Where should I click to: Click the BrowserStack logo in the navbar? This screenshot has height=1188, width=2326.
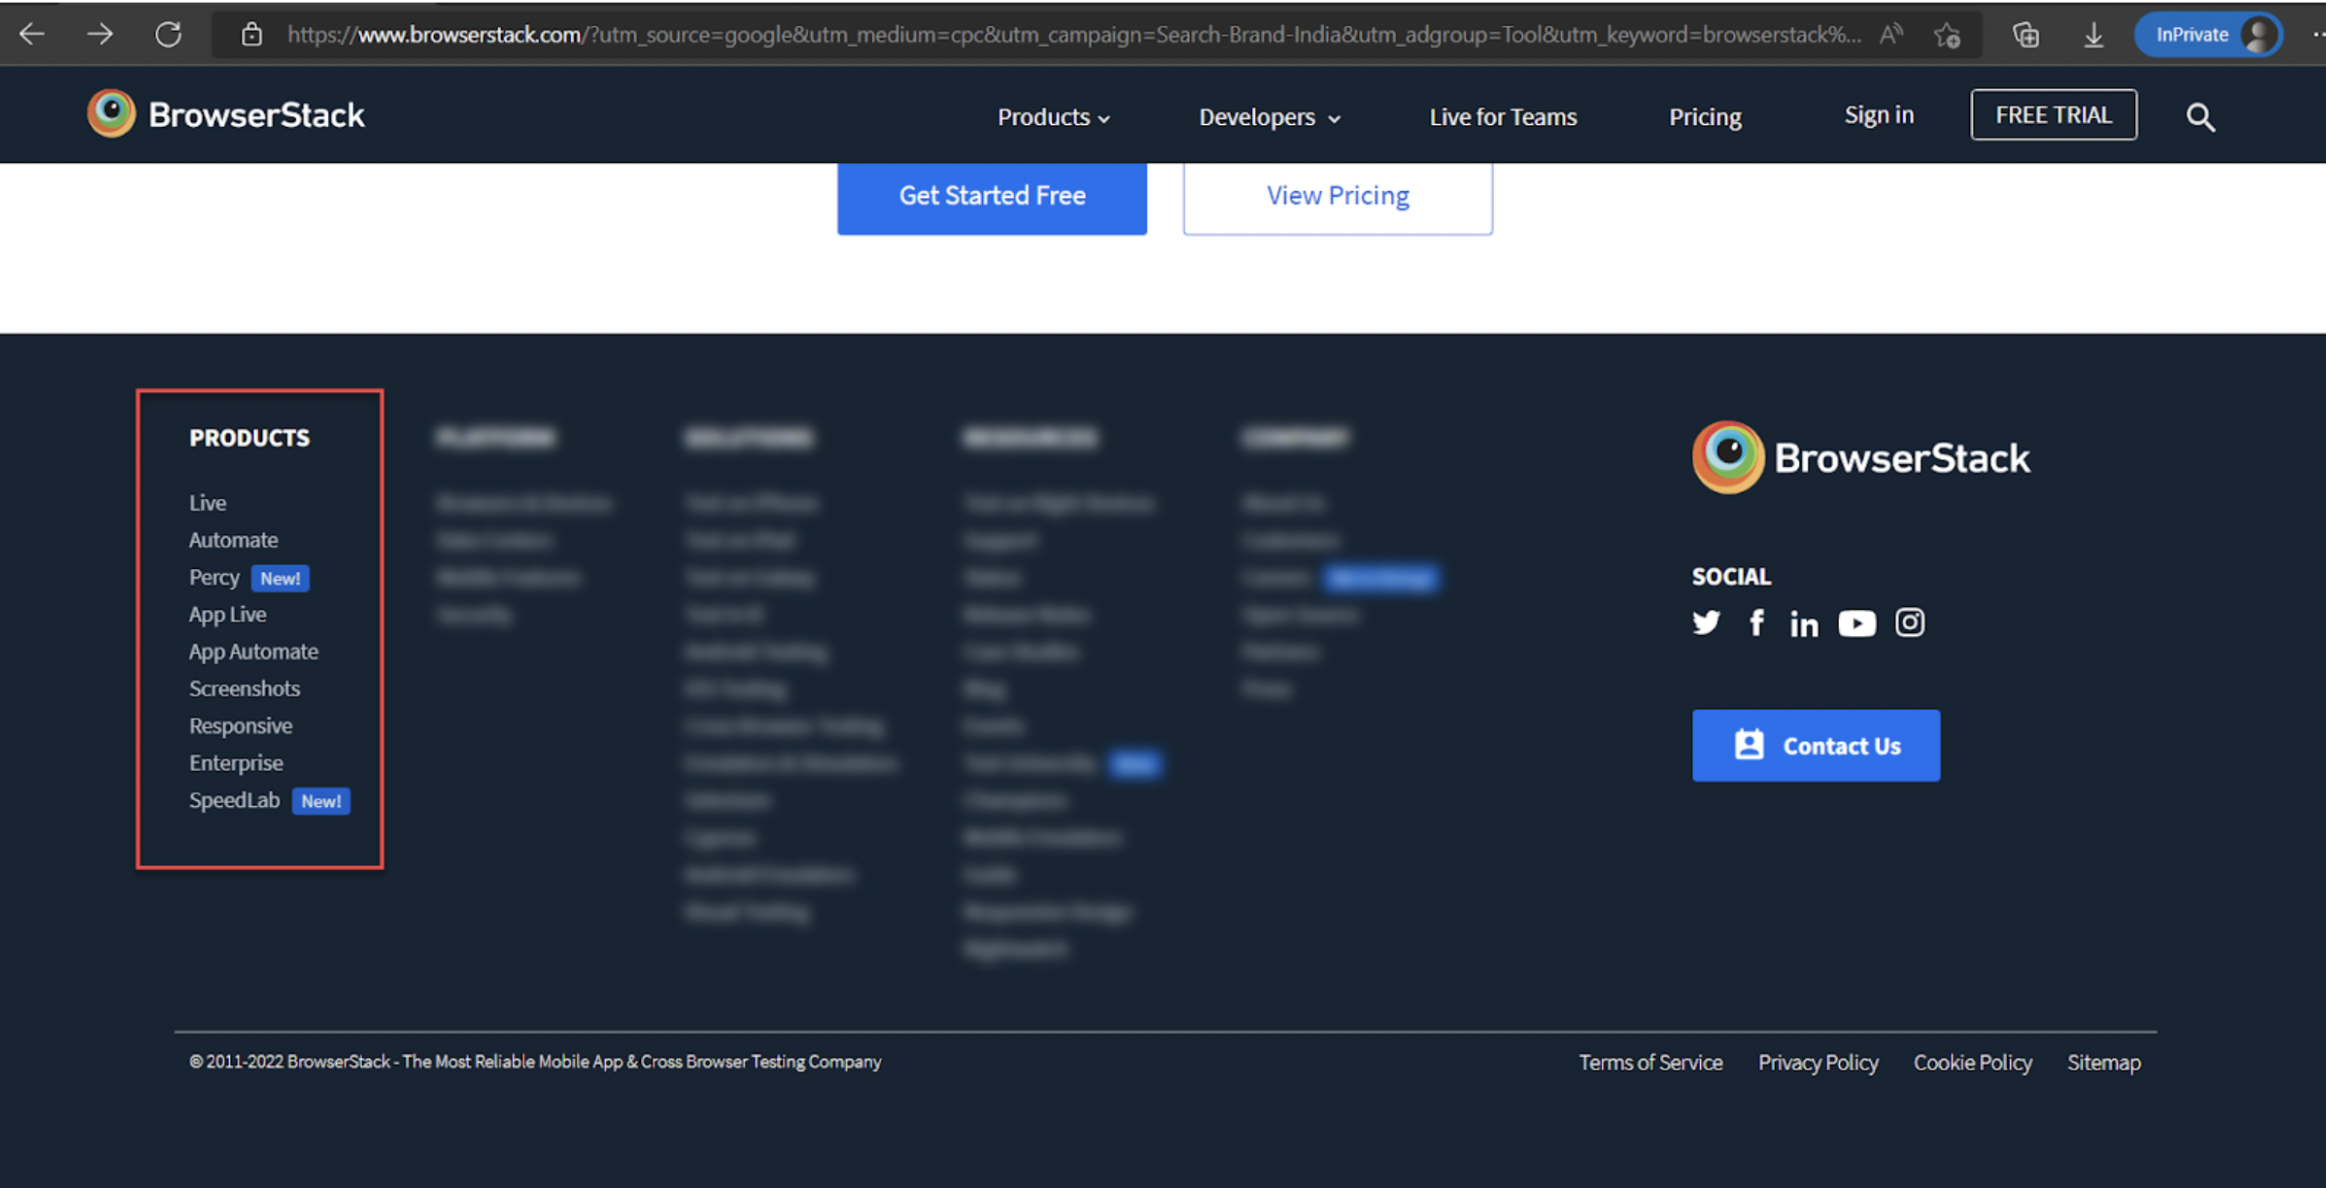[225, 114]
